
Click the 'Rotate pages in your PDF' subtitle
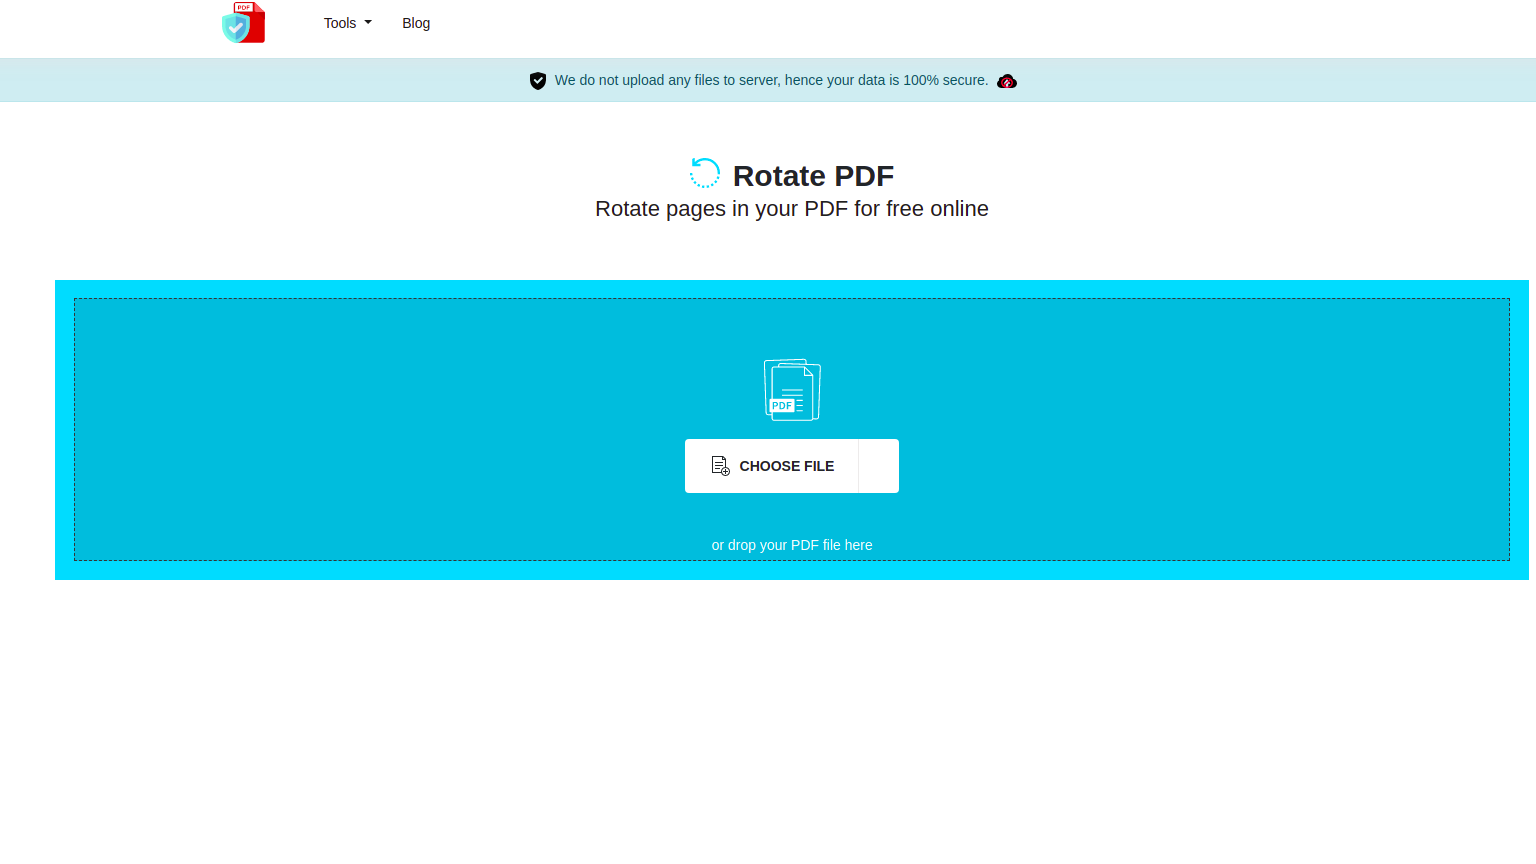click(792, 209)
